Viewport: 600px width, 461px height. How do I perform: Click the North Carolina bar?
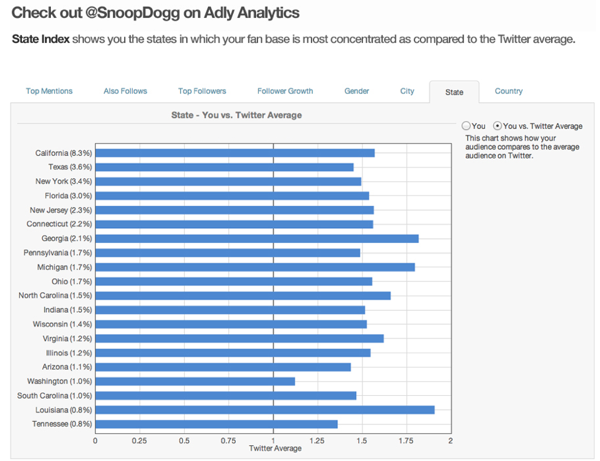pyautogui.click(x=243, y=296)
